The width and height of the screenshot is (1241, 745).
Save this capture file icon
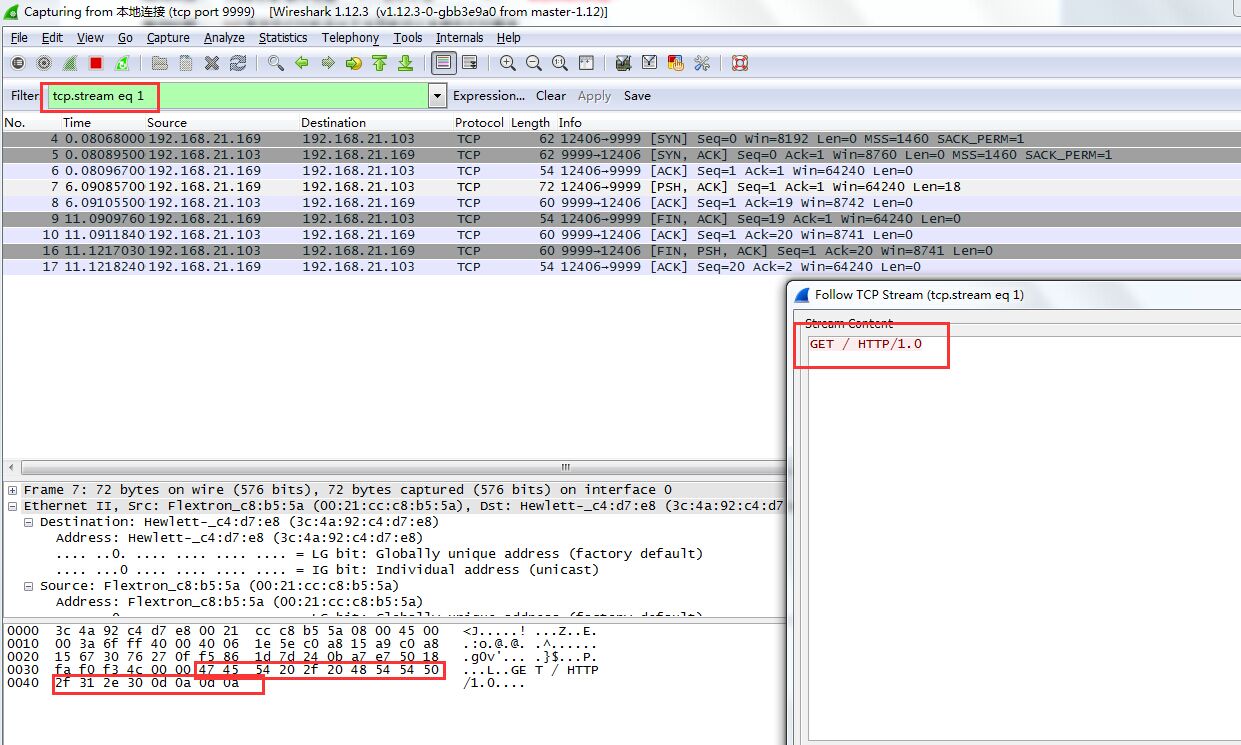pos(186,63)
